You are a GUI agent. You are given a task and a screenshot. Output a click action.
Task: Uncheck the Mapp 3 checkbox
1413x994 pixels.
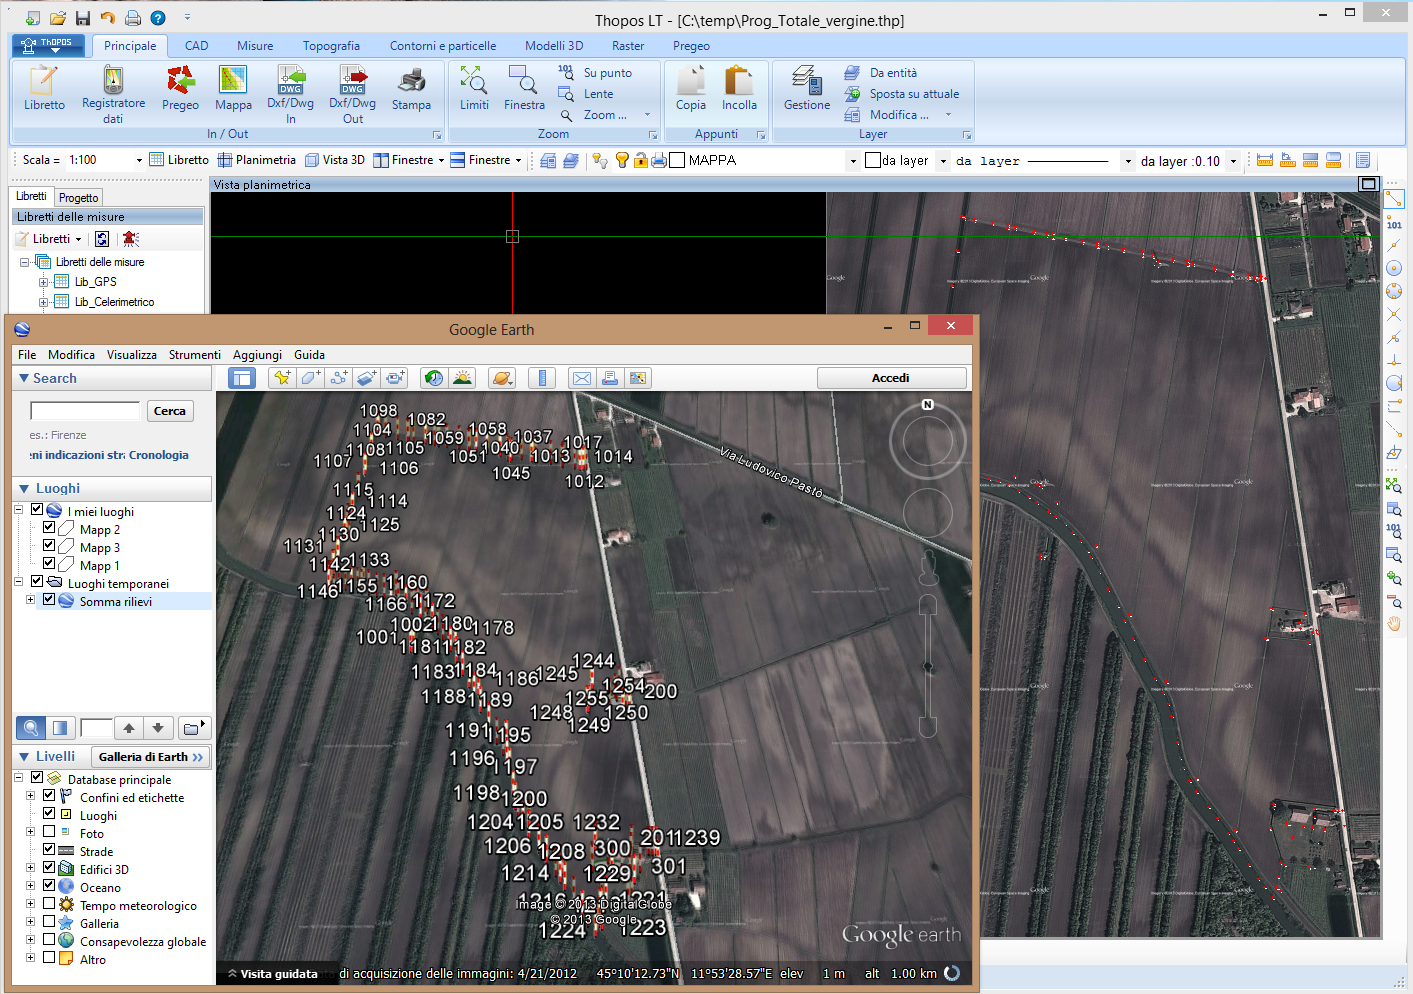[x=48, y=546]
